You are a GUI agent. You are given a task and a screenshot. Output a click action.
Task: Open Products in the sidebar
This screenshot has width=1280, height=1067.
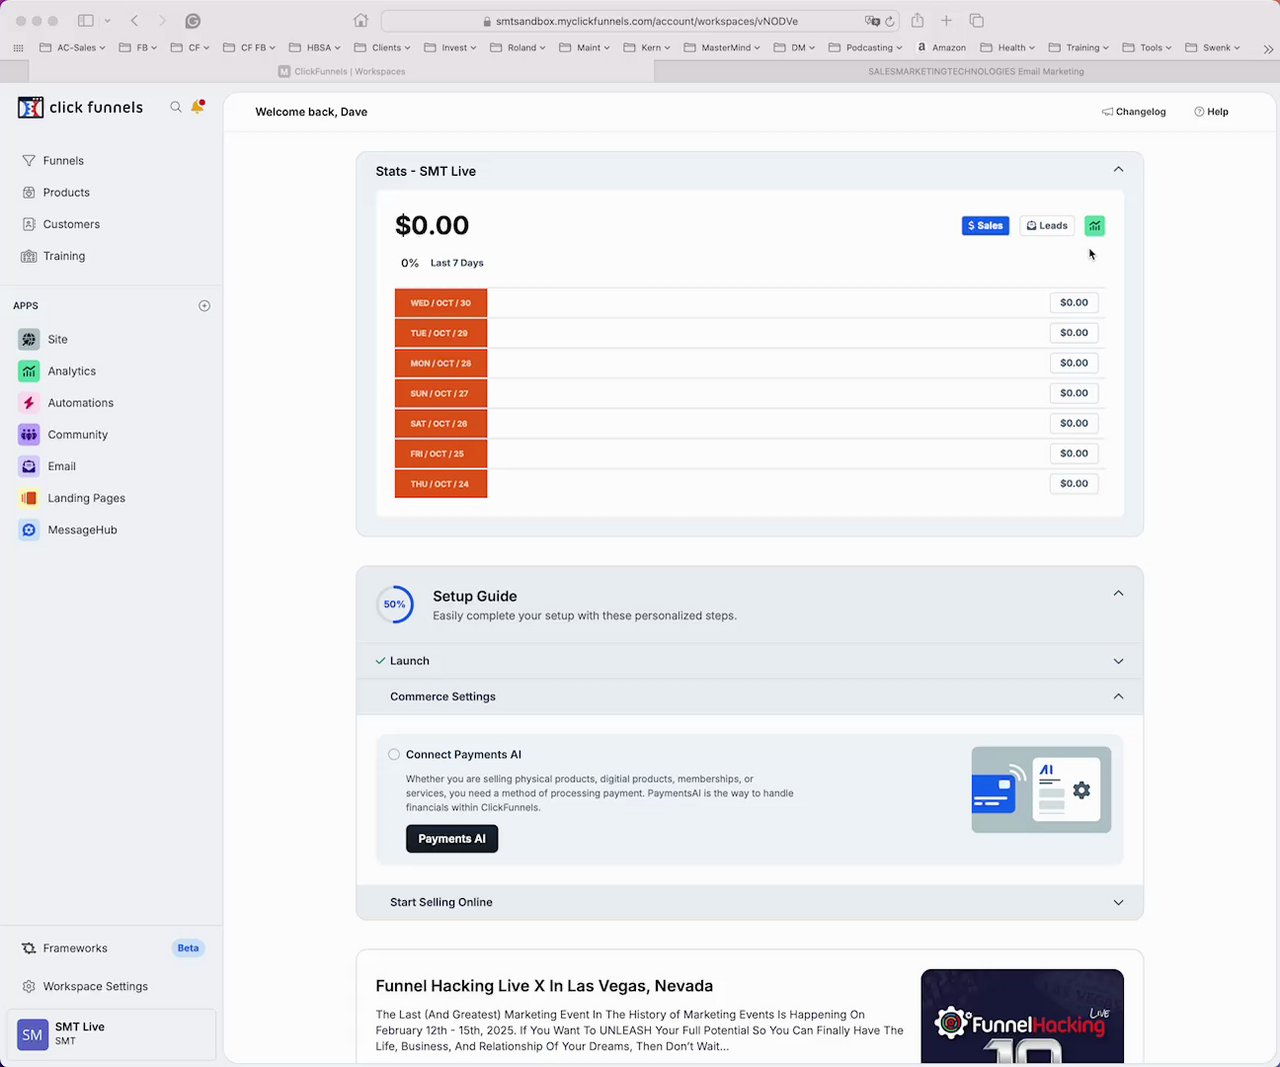[66, 192]
